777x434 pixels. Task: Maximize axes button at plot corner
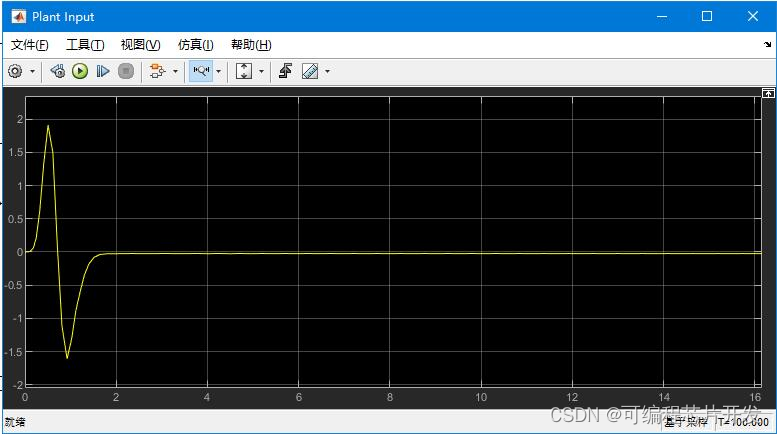click(x=768, y=93)
